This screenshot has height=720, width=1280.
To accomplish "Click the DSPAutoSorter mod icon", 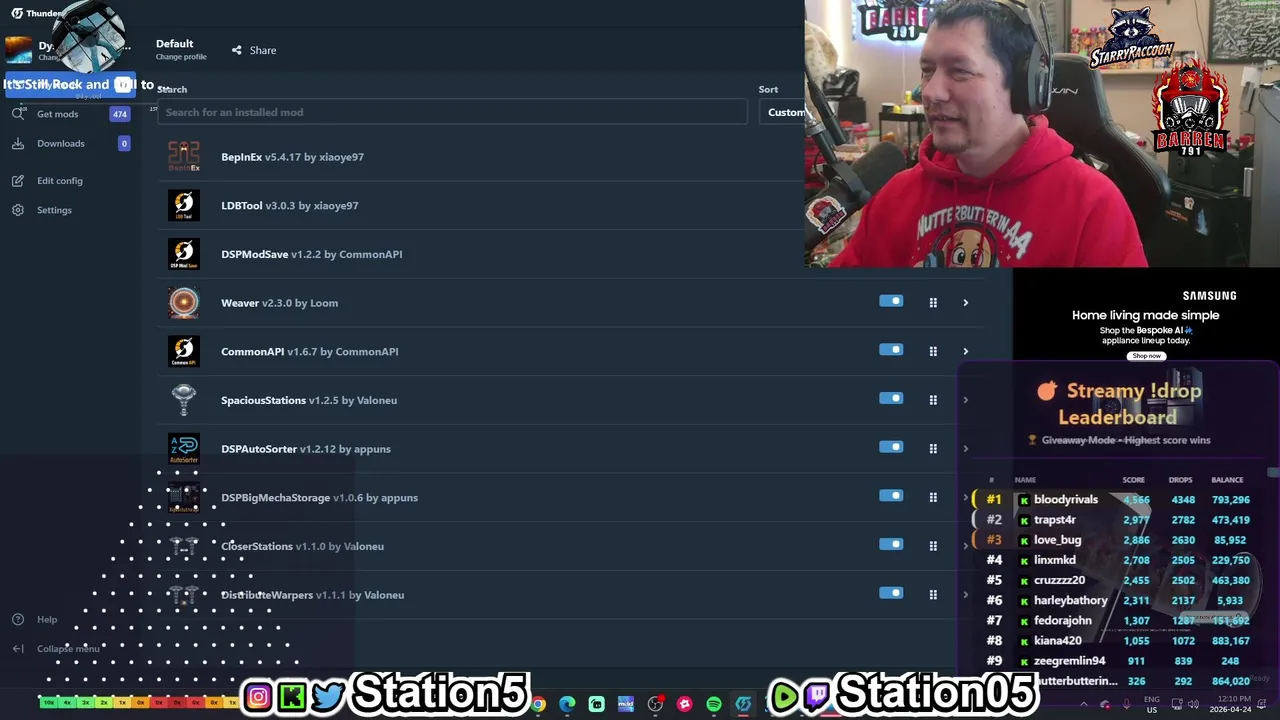I will point(184,449).
